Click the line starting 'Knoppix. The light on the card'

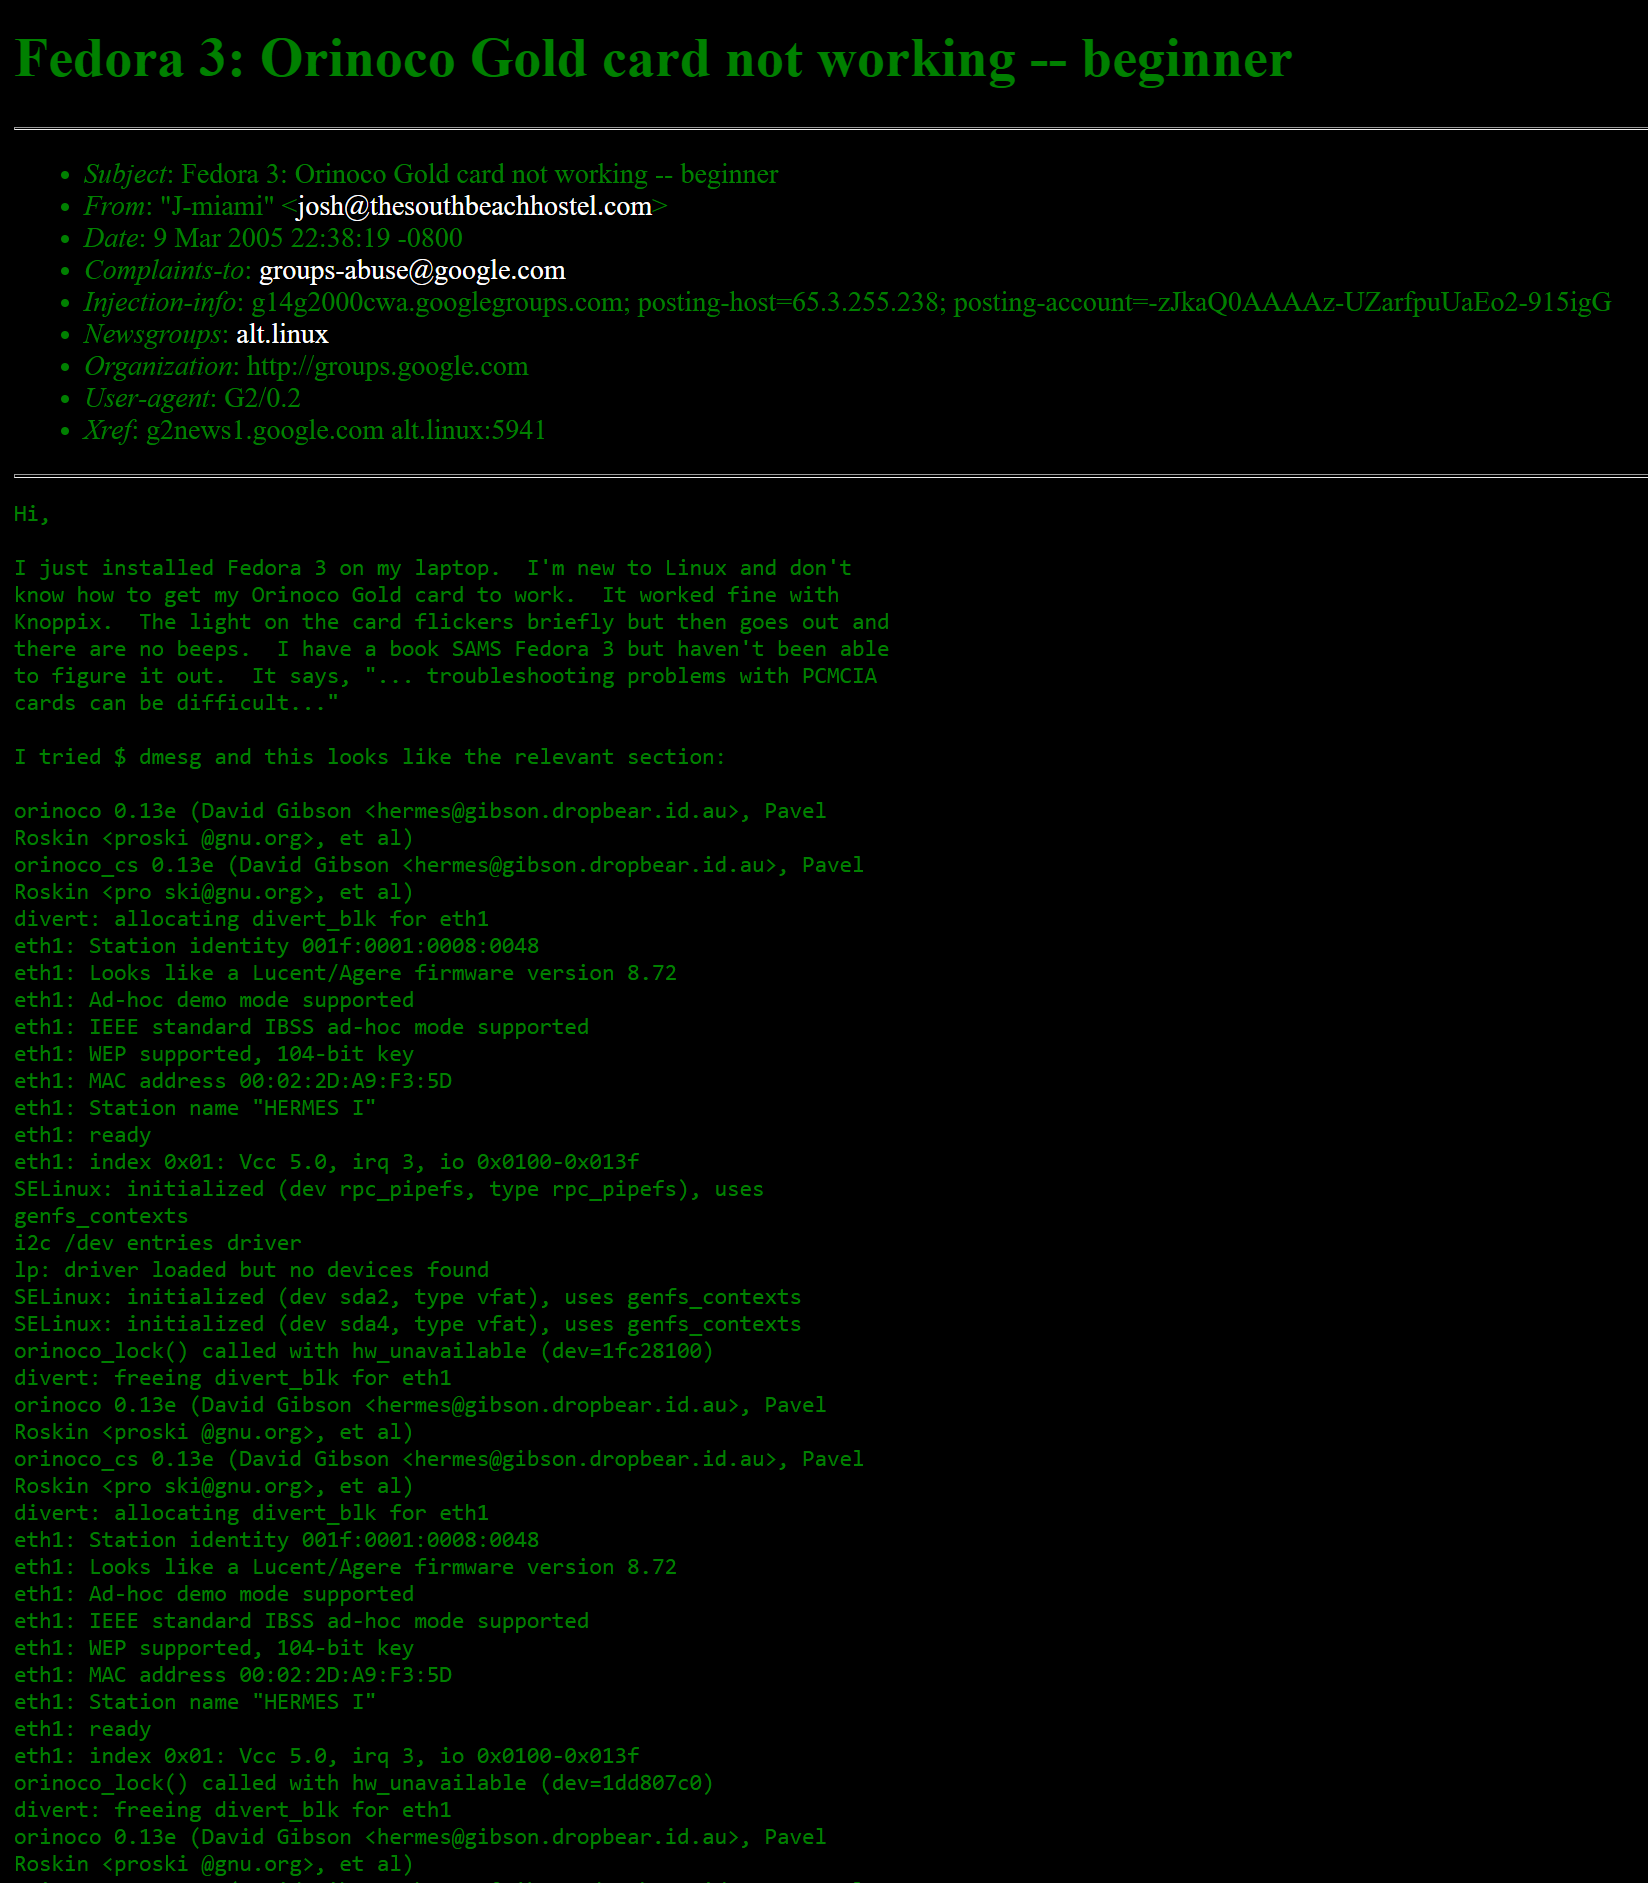point(452,622)
